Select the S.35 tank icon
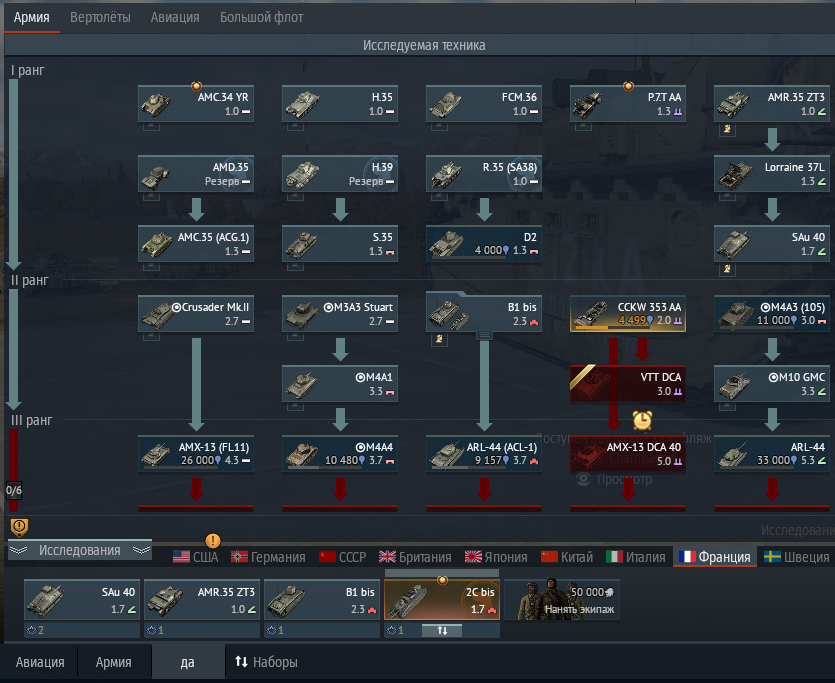This screenshot has width=835, height=683. point(301,244)
